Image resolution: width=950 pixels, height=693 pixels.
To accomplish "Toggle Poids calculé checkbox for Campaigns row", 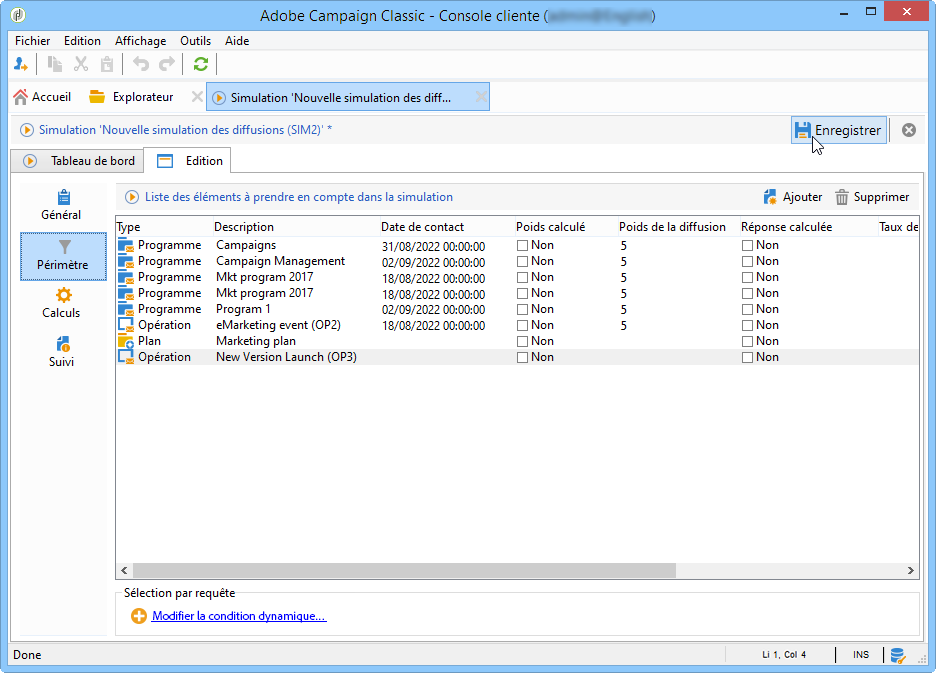I will 522,245.
